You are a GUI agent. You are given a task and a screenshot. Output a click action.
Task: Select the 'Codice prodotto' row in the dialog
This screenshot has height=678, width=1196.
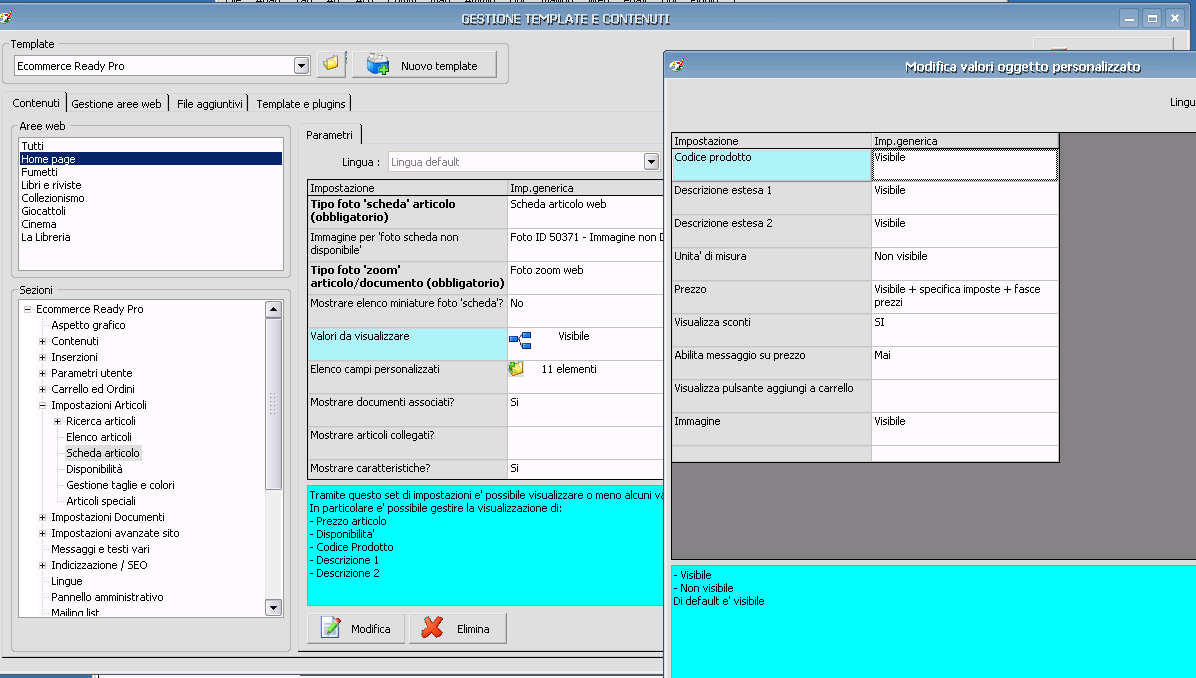pos(865,165)
